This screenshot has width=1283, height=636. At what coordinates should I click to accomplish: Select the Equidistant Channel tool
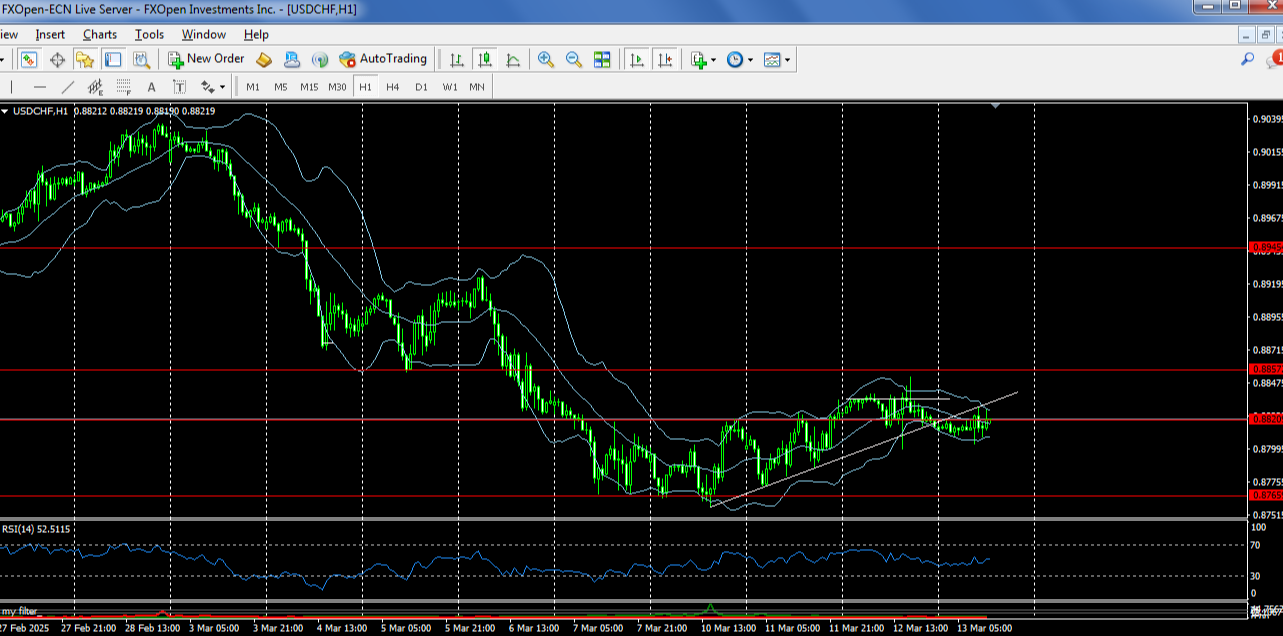[96, 87]
